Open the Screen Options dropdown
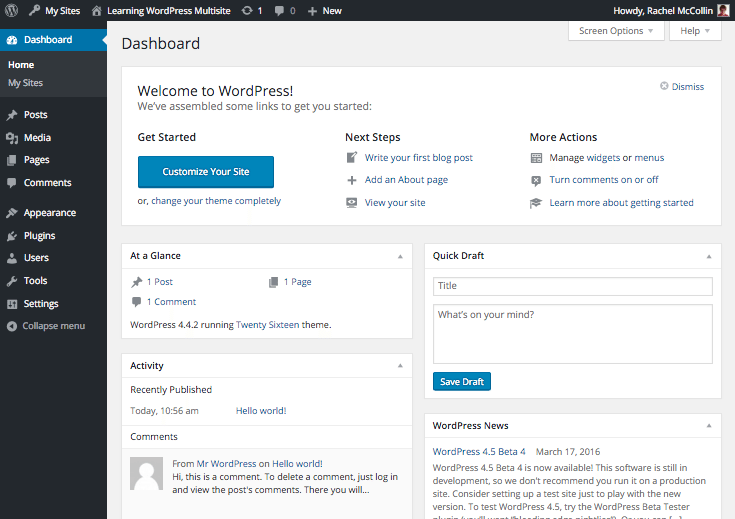The height and width of the screenshot is (519, 735). point(616,31)
